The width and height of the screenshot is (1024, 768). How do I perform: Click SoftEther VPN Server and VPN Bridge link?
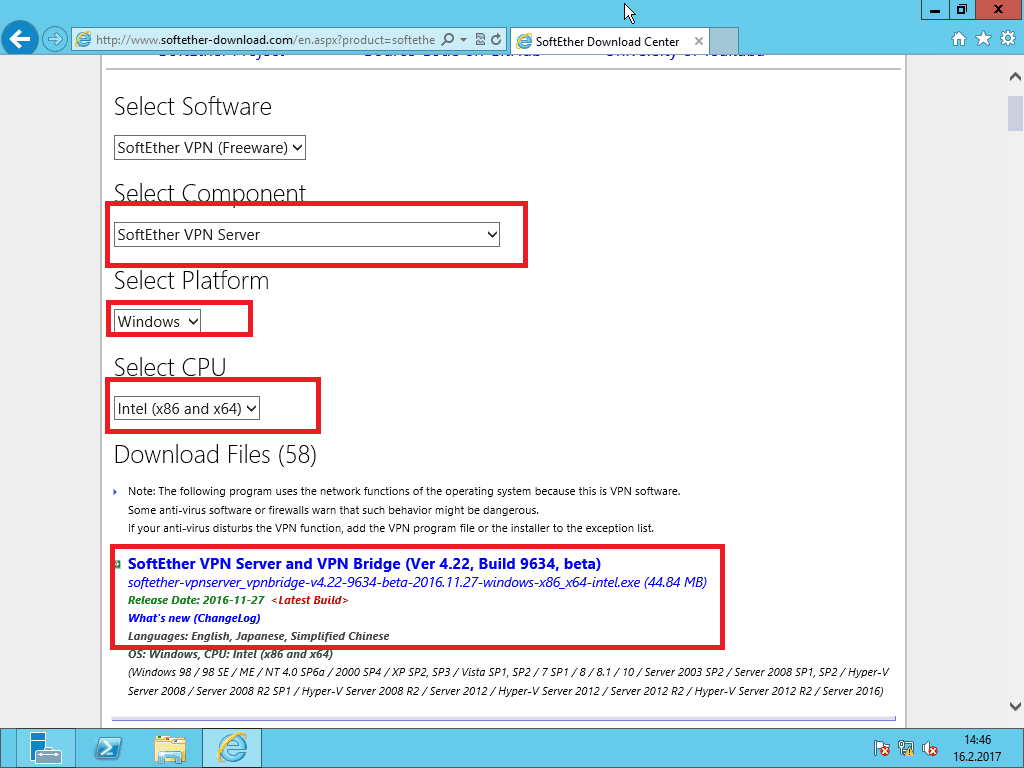point(364,564)
